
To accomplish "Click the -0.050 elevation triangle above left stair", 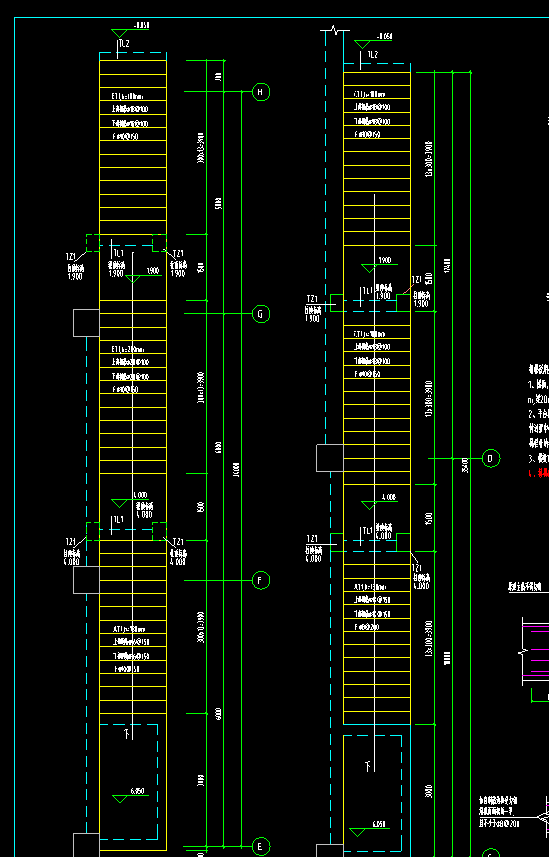I will tap(119, 33).
